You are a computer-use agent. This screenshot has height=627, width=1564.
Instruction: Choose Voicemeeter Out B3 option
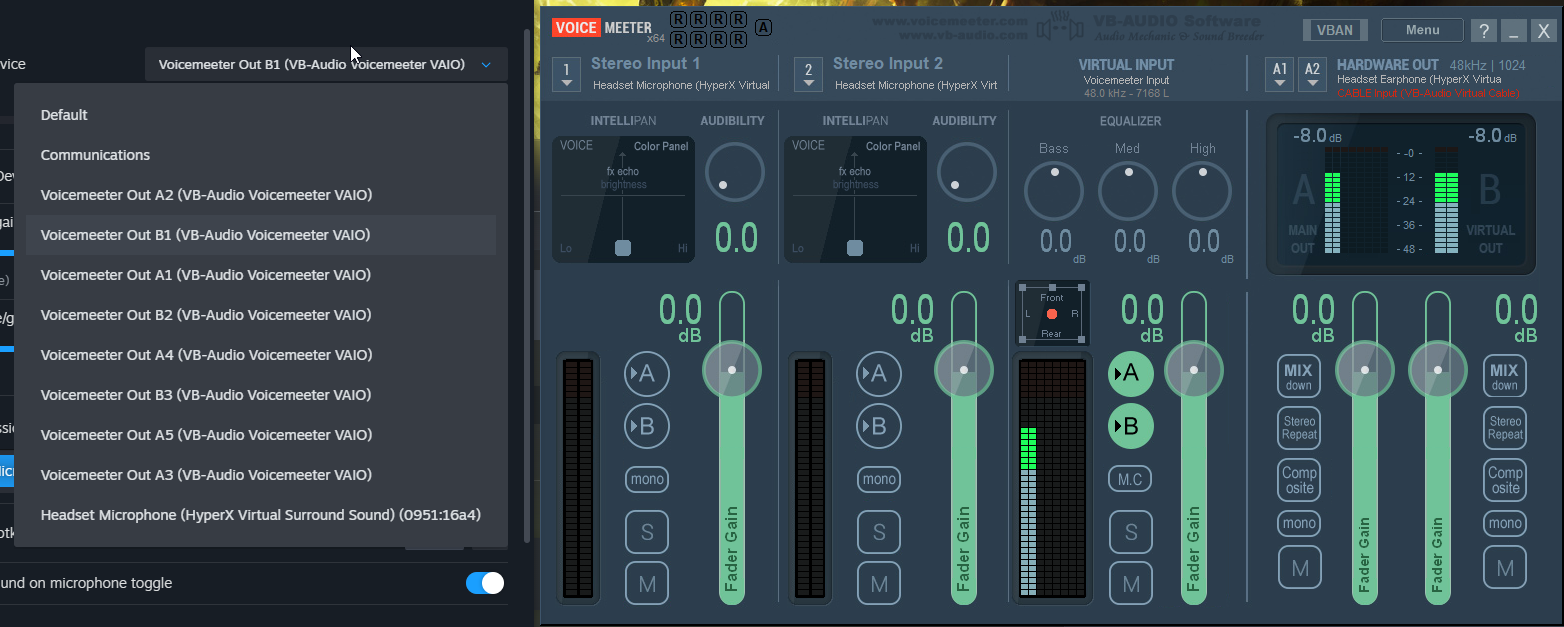tap(261, 395)
